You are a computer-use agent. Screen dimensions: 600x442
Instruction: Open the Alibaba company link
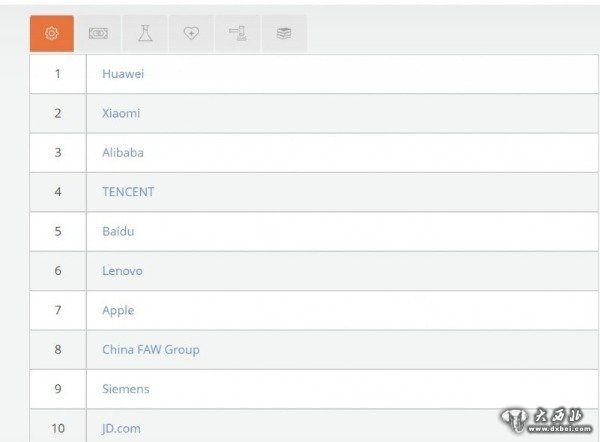(123, 153)
